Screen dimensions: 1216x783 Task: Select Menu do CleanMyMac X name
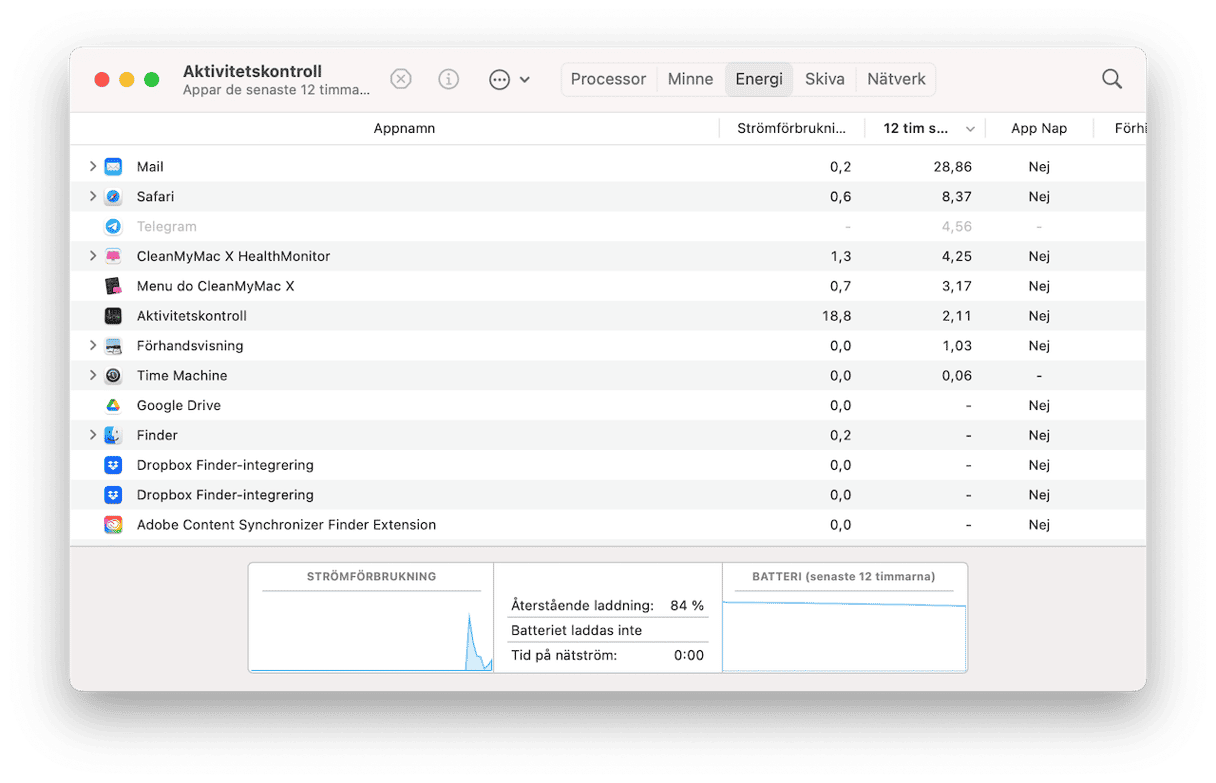(x=215, y=286)
